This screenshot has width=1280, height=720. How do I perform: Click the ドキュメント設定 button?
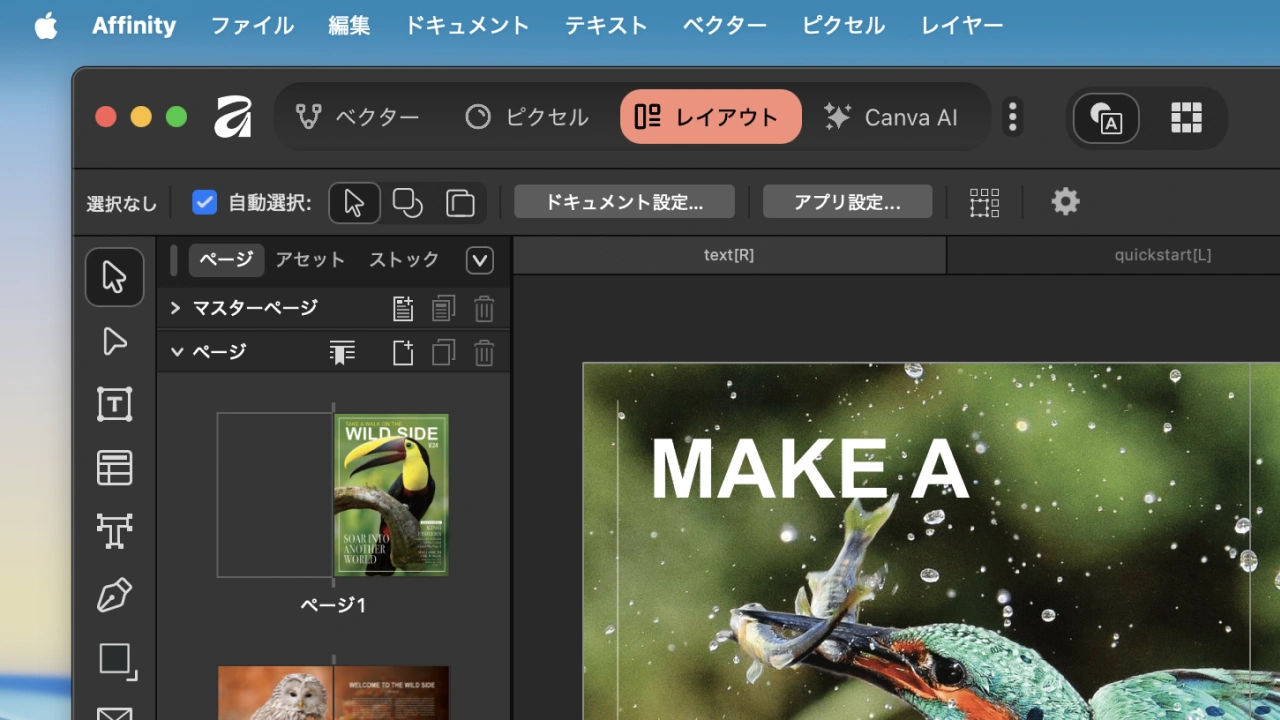click(623, 201)
